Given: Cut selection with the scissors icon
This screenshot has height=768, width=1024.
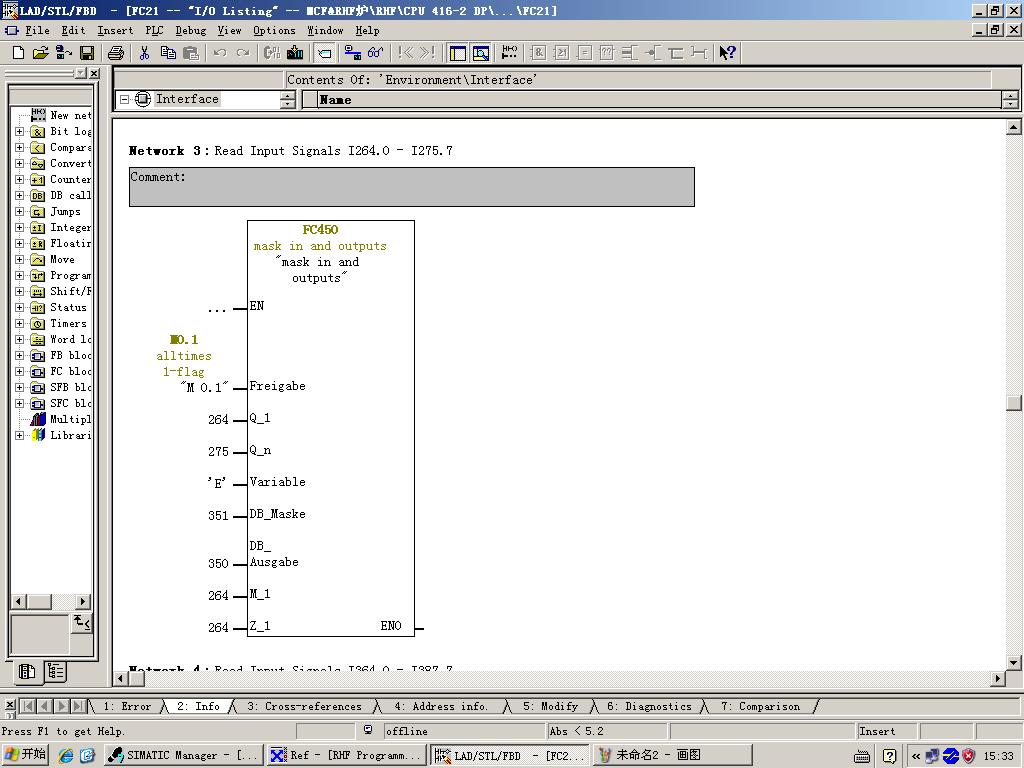Looking at the screenshot, I should point(144,53).
